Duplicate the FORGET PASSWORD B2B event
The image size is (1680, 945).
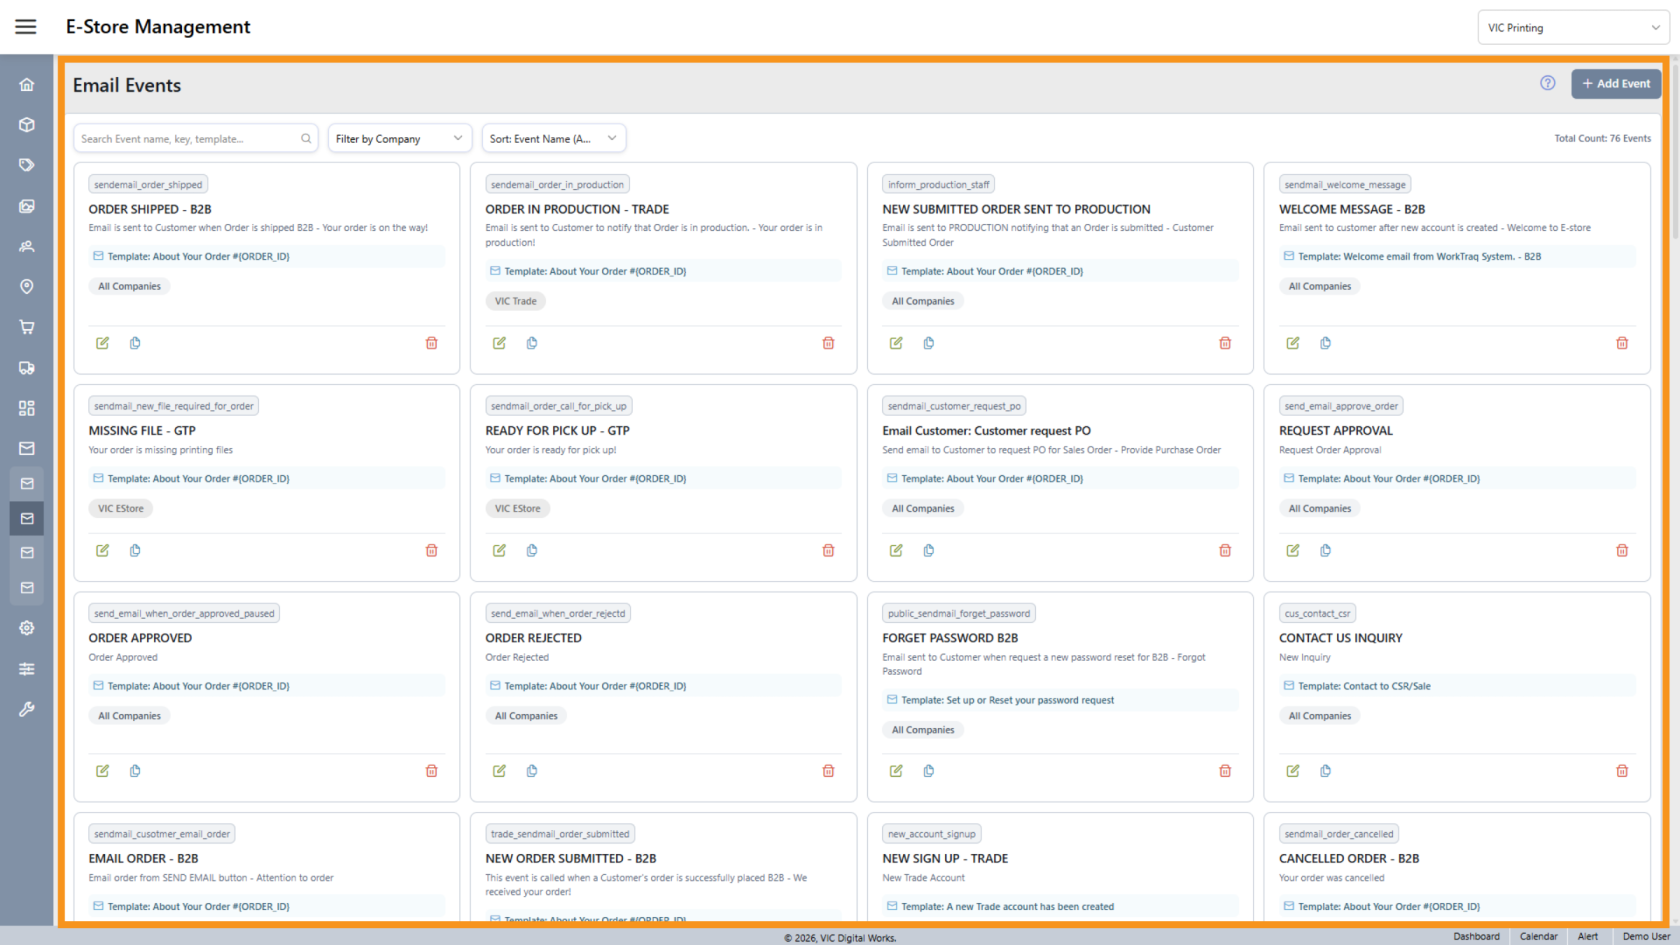click(929, 771)
